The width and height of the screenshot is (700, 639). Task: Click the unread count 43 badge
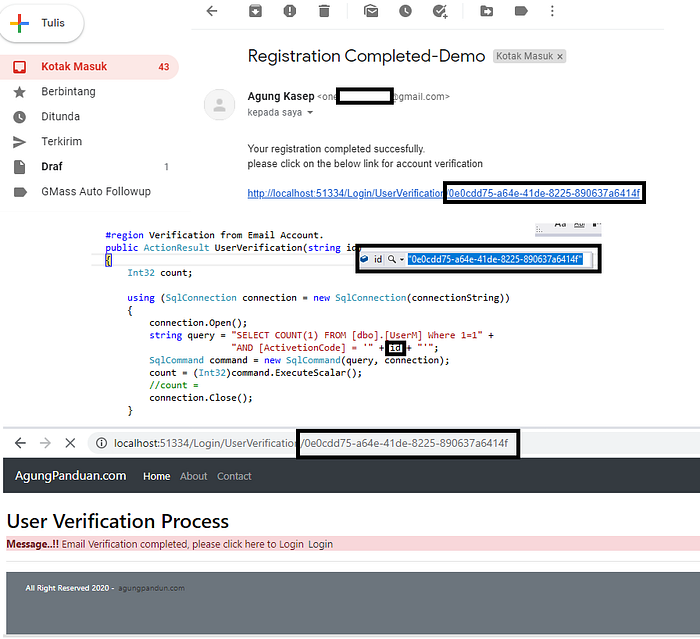click(x=164, y=67)
